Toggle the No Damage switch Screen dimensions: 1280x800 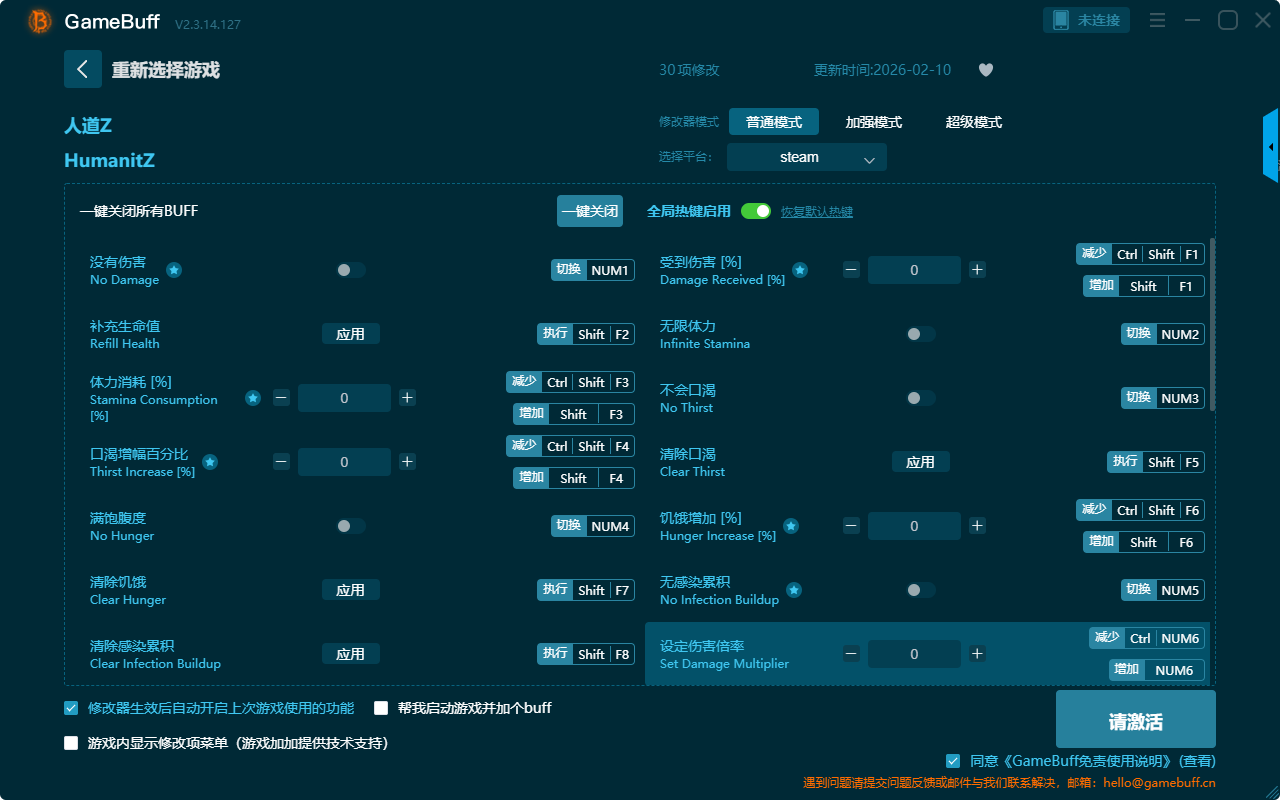pyautogui.click(x=350, y=270)
